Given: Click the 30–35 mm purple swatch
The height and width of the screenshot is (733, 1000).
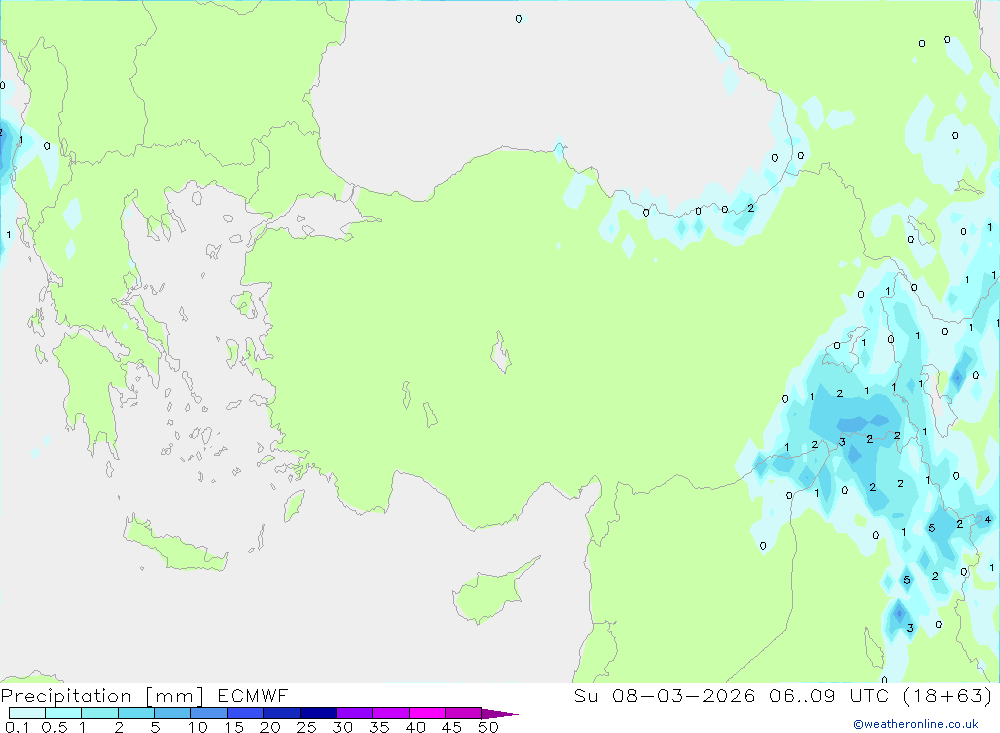Looking at the screenshot, I should tap(355, 713).
